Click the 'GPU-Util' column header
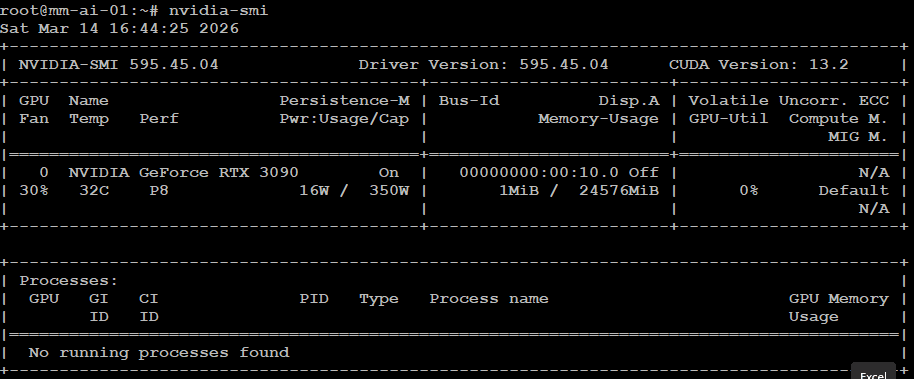Image resolution: width=914 pixels, height=379 pixels. point(729,119)
